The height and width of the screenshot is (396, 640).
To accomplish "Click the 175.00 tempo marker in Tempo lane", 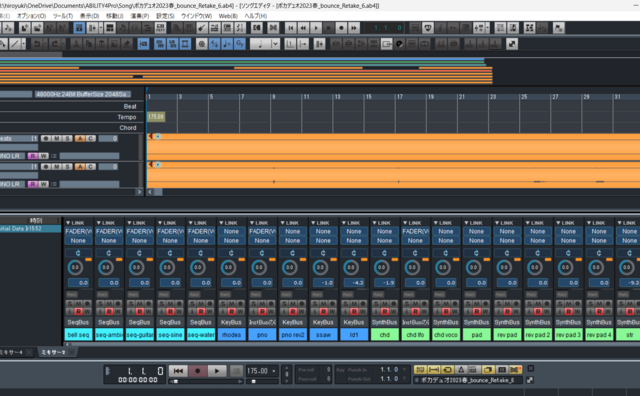I will point(156,117).
